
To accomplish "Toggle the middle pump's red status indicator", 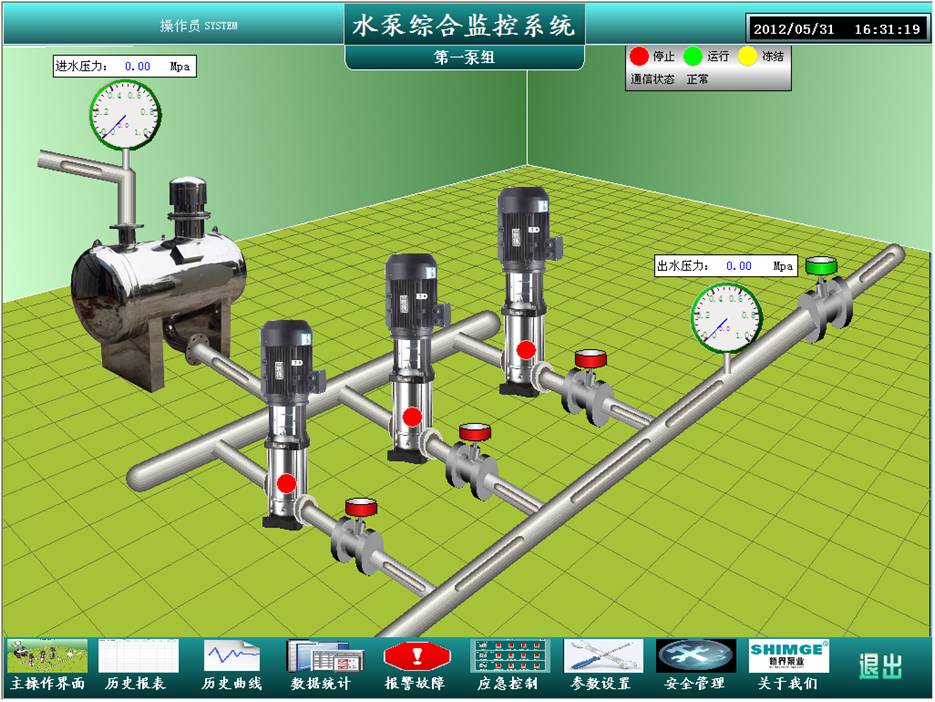I will tap(412, 416).
